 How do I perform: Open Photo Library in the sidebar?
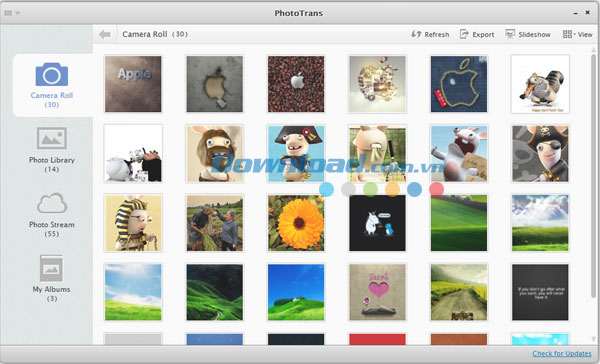coord(52,150)
